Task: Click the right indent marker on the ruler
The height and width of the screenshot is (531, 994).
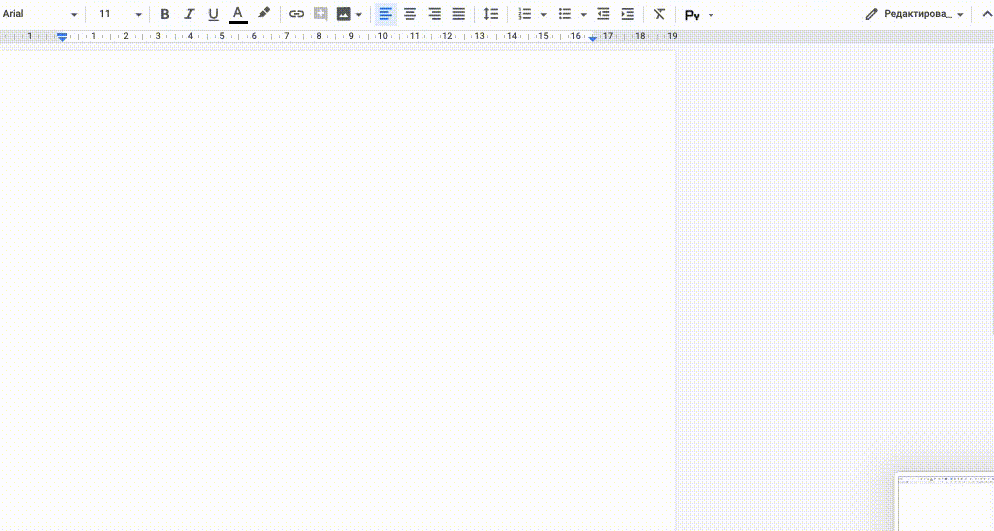Action: (x=592, y=39)
